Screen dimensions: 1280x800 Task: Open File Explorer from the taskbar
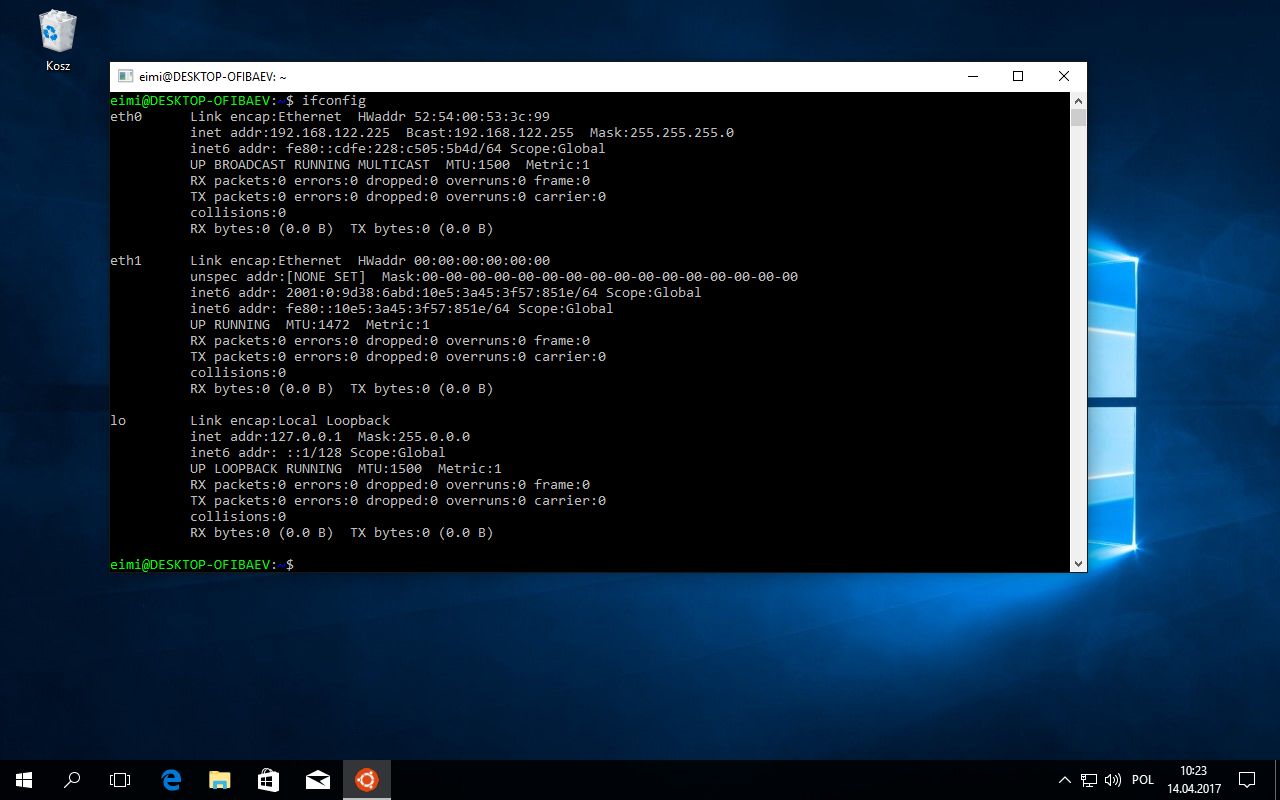pyautogui.click(x=220, y=780)
